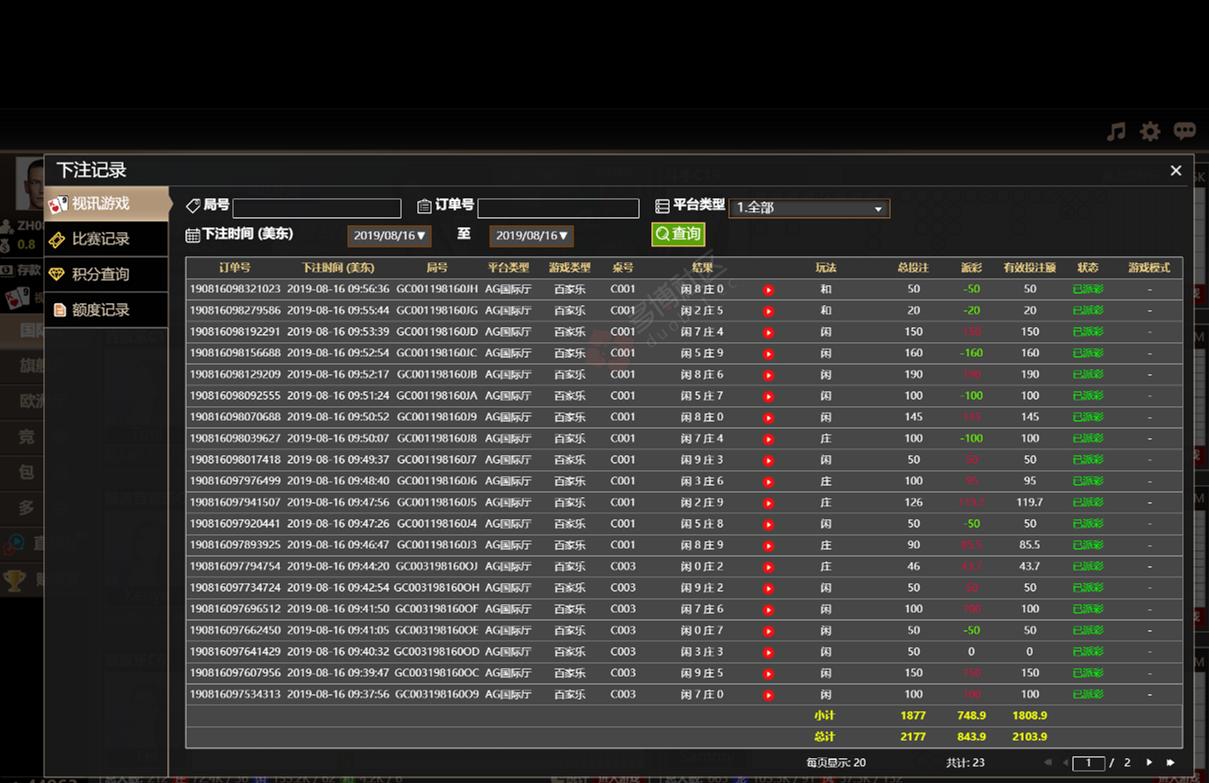Open the chat bubble icon
The width and height of the screenshot is (1209, 783).
(1184, 131)
